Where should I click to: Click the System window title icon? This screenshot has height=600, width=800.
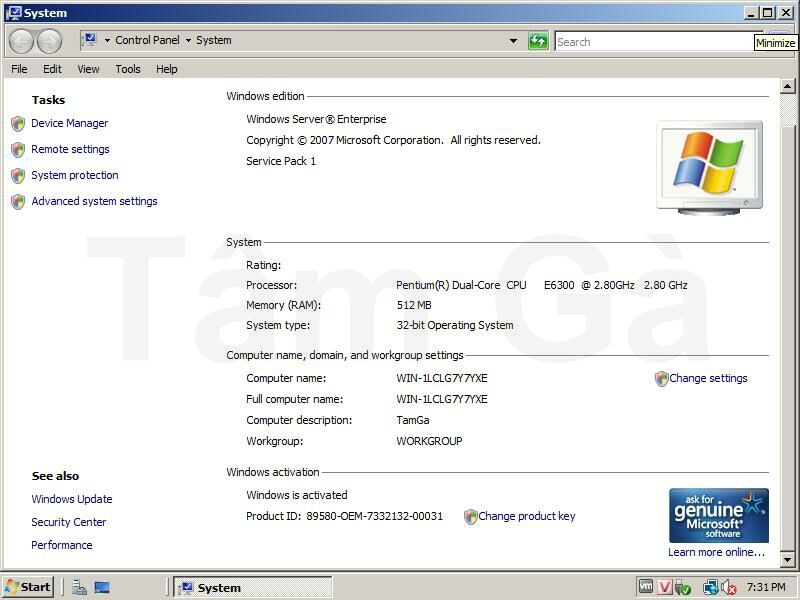click(13, 13)
